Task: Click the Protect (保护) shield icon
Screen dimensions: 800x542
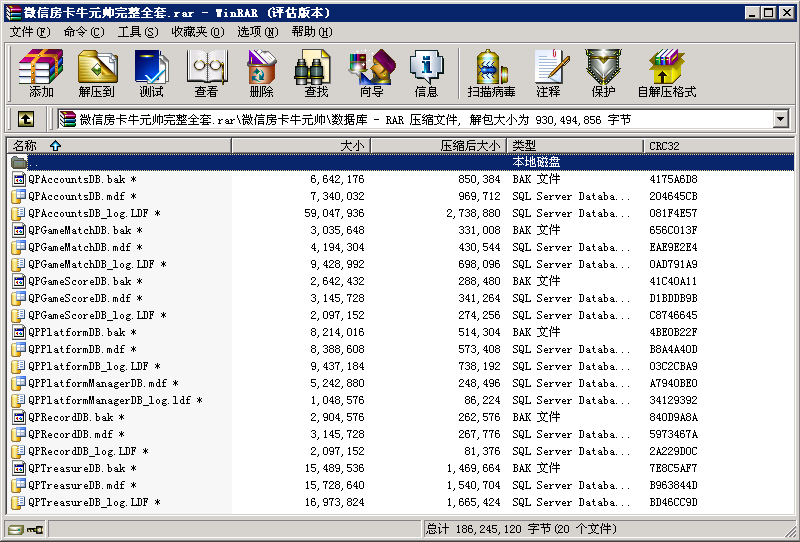Action: click(x=603, y=73)
